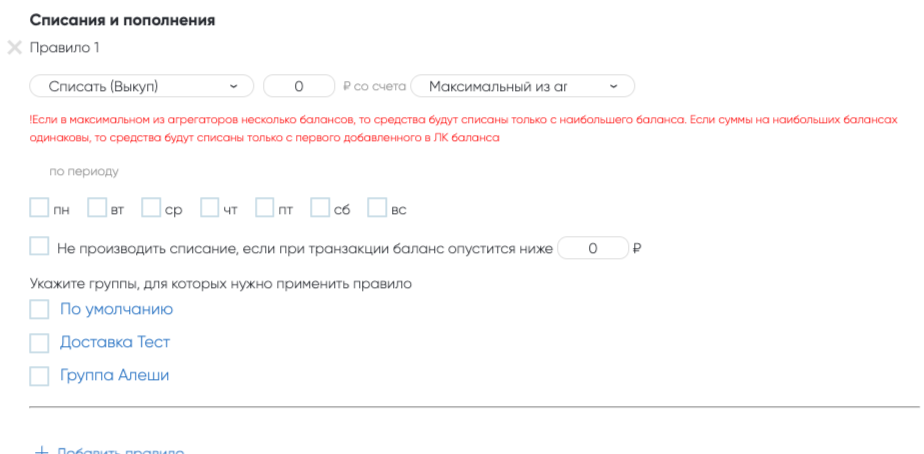
Task: Click the minimum balance threshold input
Action: point(592,248)
